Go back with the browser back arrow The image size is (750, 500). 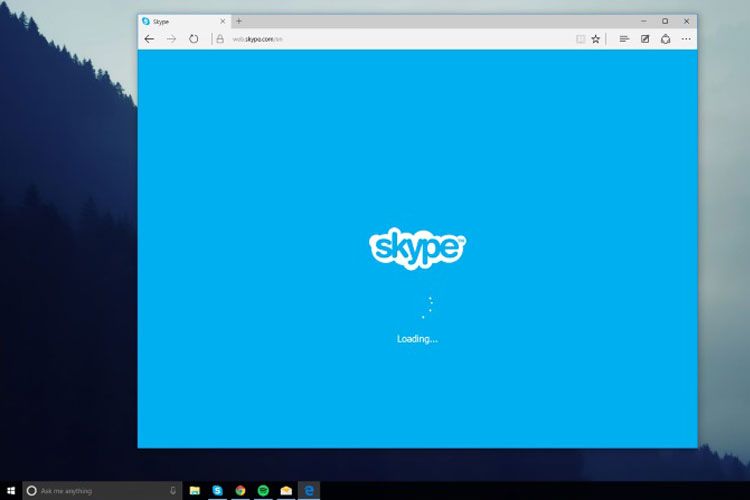149,39
